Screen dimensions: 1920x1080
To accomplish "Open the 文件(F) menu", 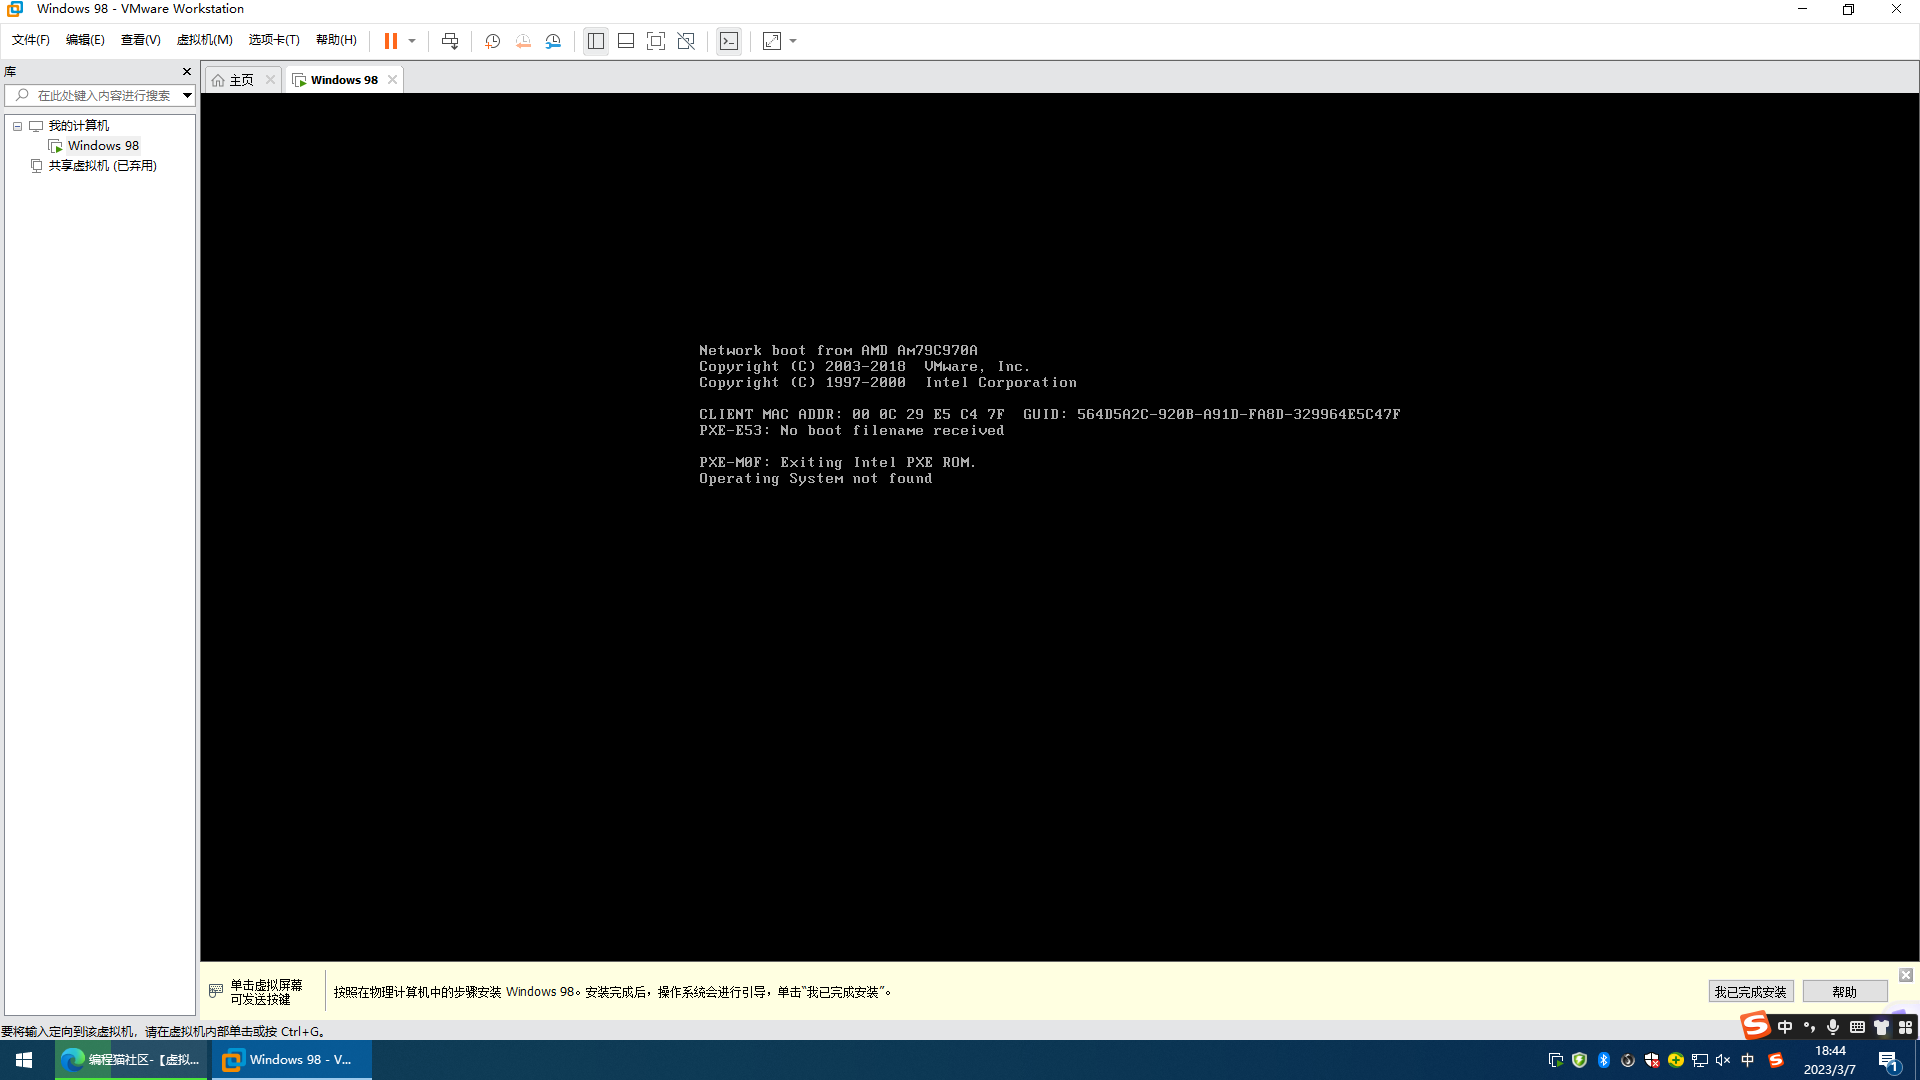I will (31, 40).
